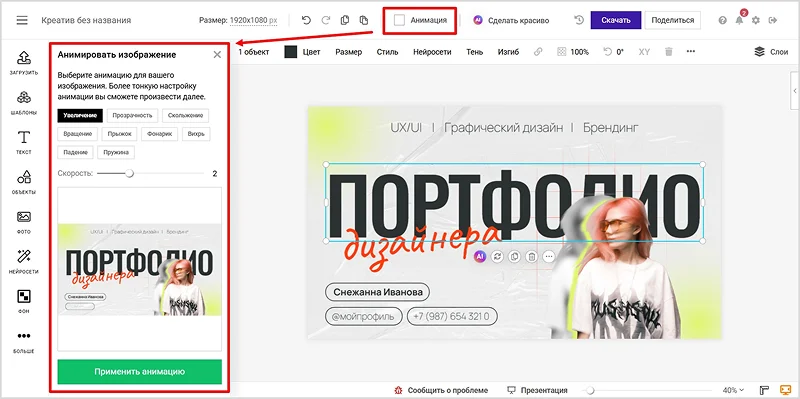Open the toolbar three-dots more menu
800x399 pixels.
coord(691,52)
